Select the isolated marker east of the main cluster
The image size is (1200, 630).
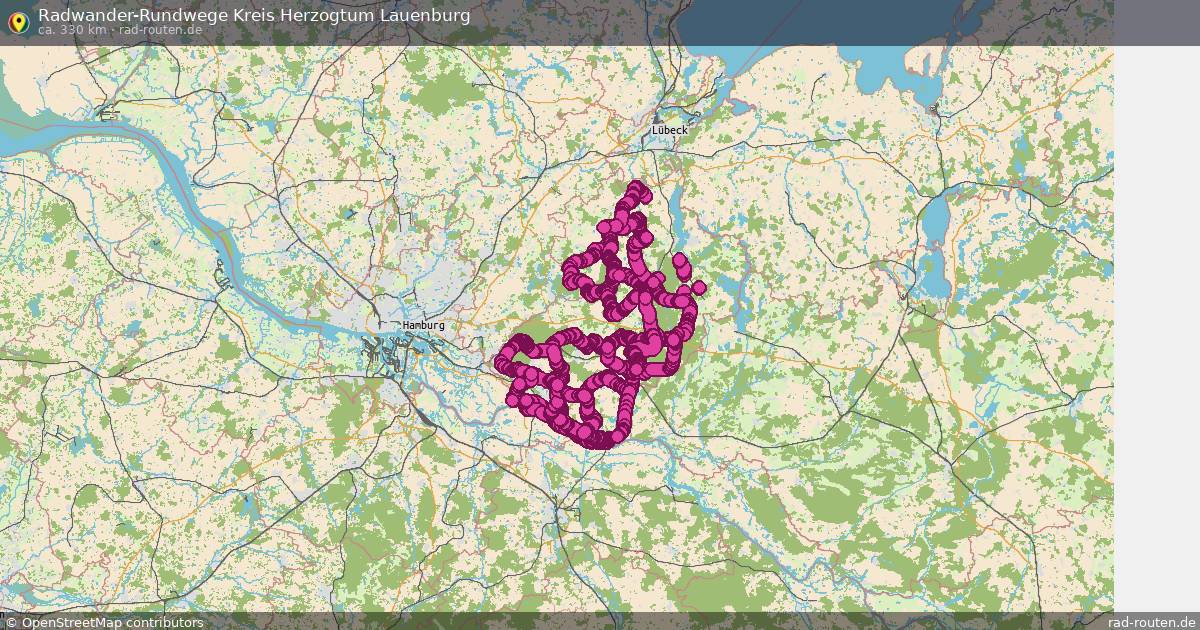pyautogui.click(x=698, y=287)
